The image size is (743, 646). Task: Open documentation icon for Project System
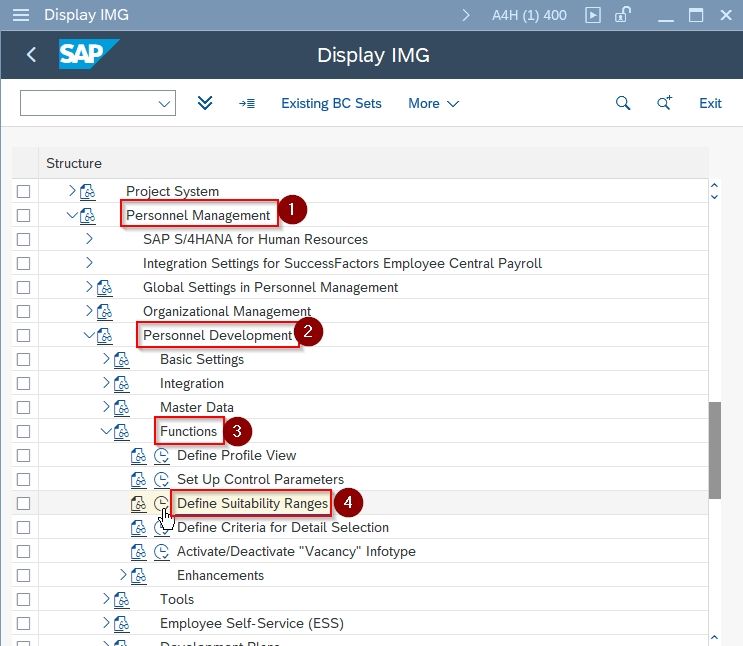87,191
